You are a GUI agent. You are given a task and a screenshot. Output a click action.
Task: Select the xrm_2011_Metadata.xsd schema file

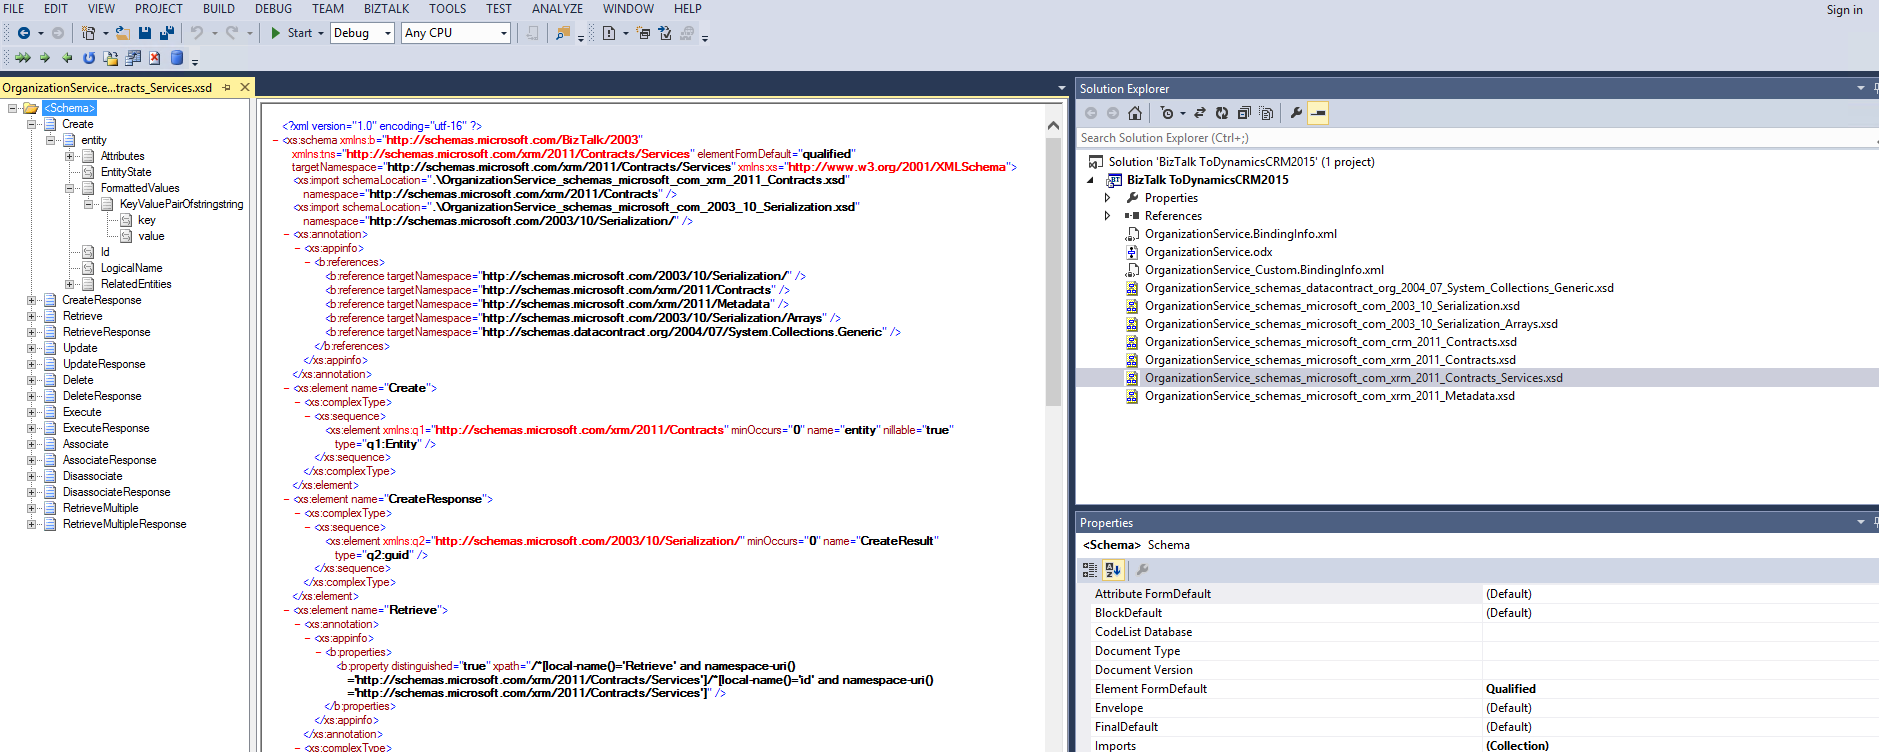pos(1329,396)
